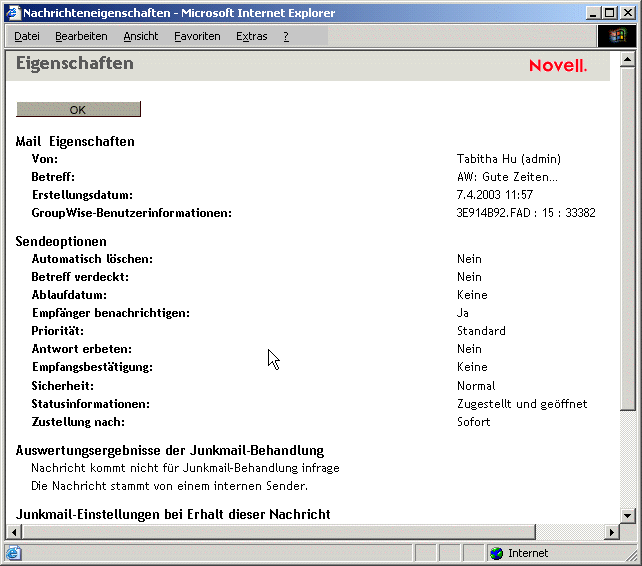Click the subject value AW: Gute Zeiten...
Screen dimensions: 642x566
(507, 177)
